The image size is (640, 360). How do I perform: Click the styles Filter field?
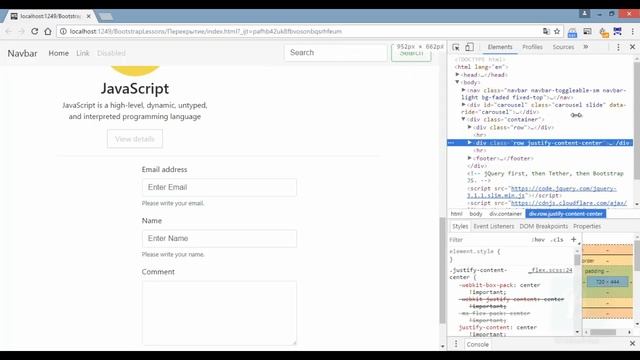(x=488, y=240)
